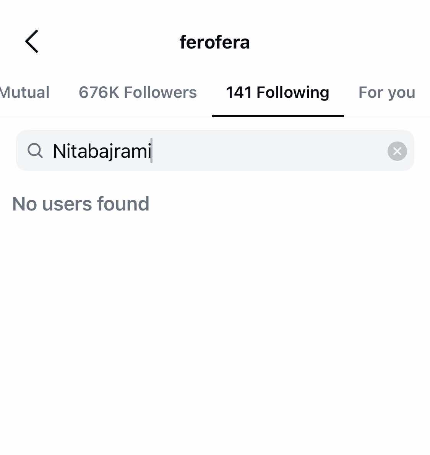This screenshot has height=455, width=430.
Task: Click the No users found message
Action: (81, 204)
